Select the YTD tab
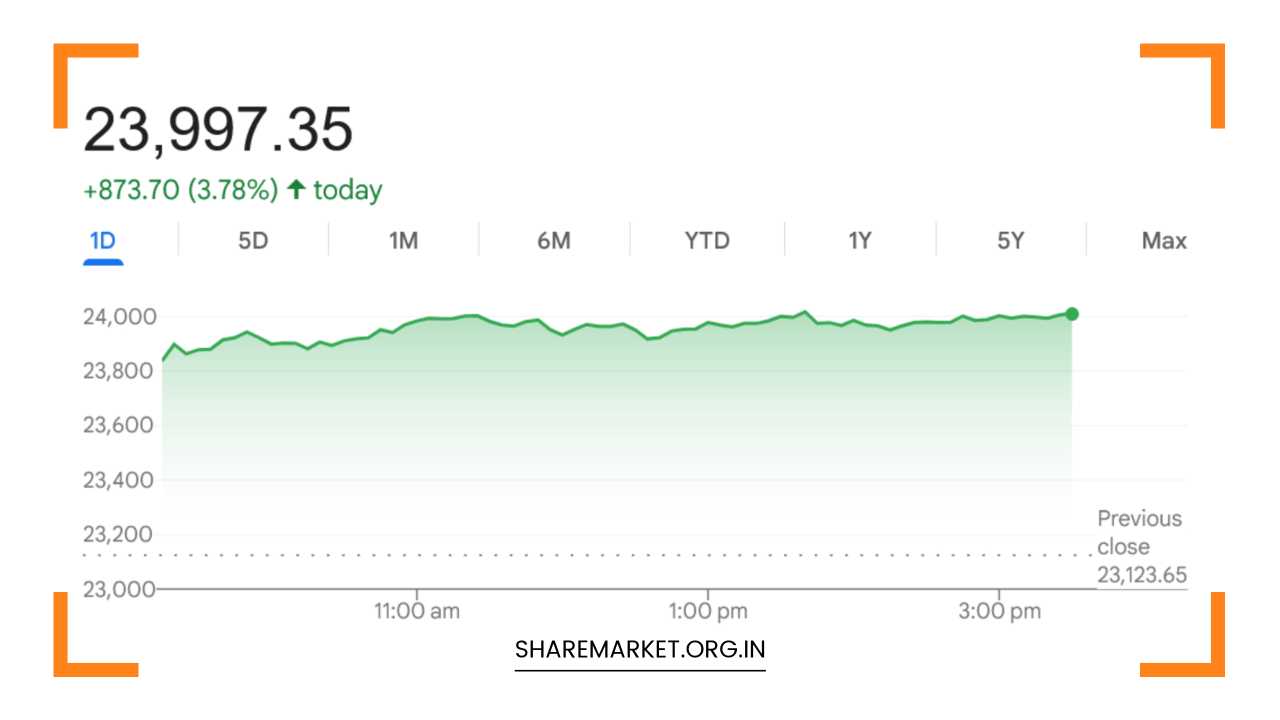1280x720 pixels. pyautogui.click(x=707, y=241)
